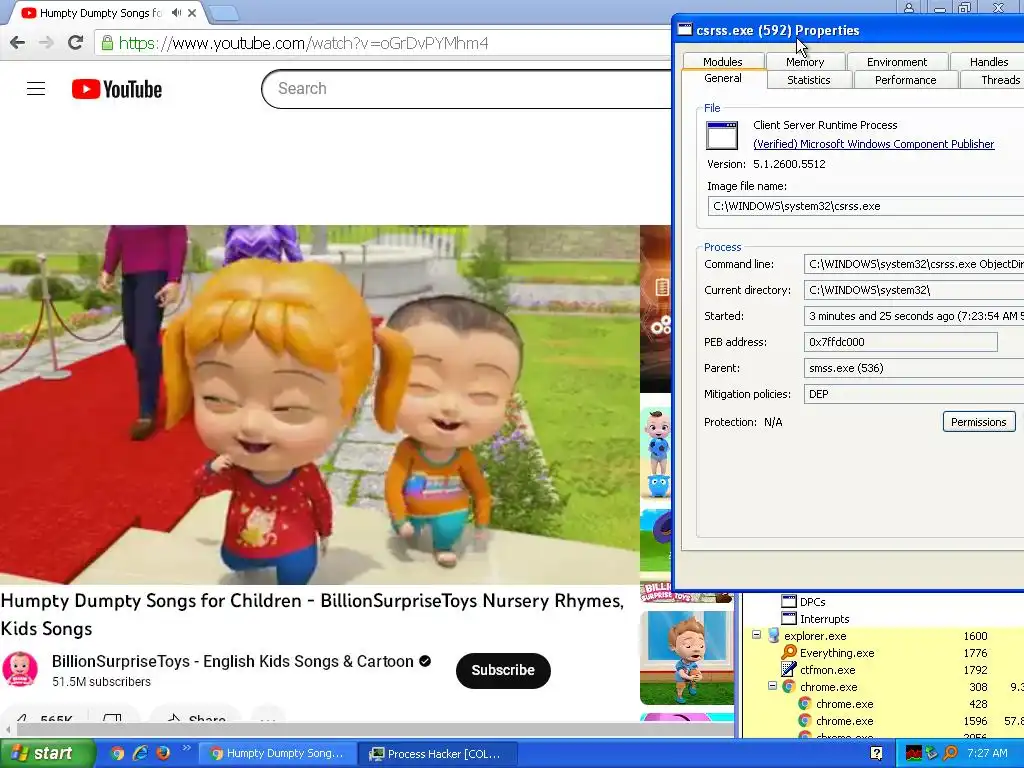Click Everything search tray icon
Image resolution: width=1024 pixels, height=768 pixels.
pos(950,753)
